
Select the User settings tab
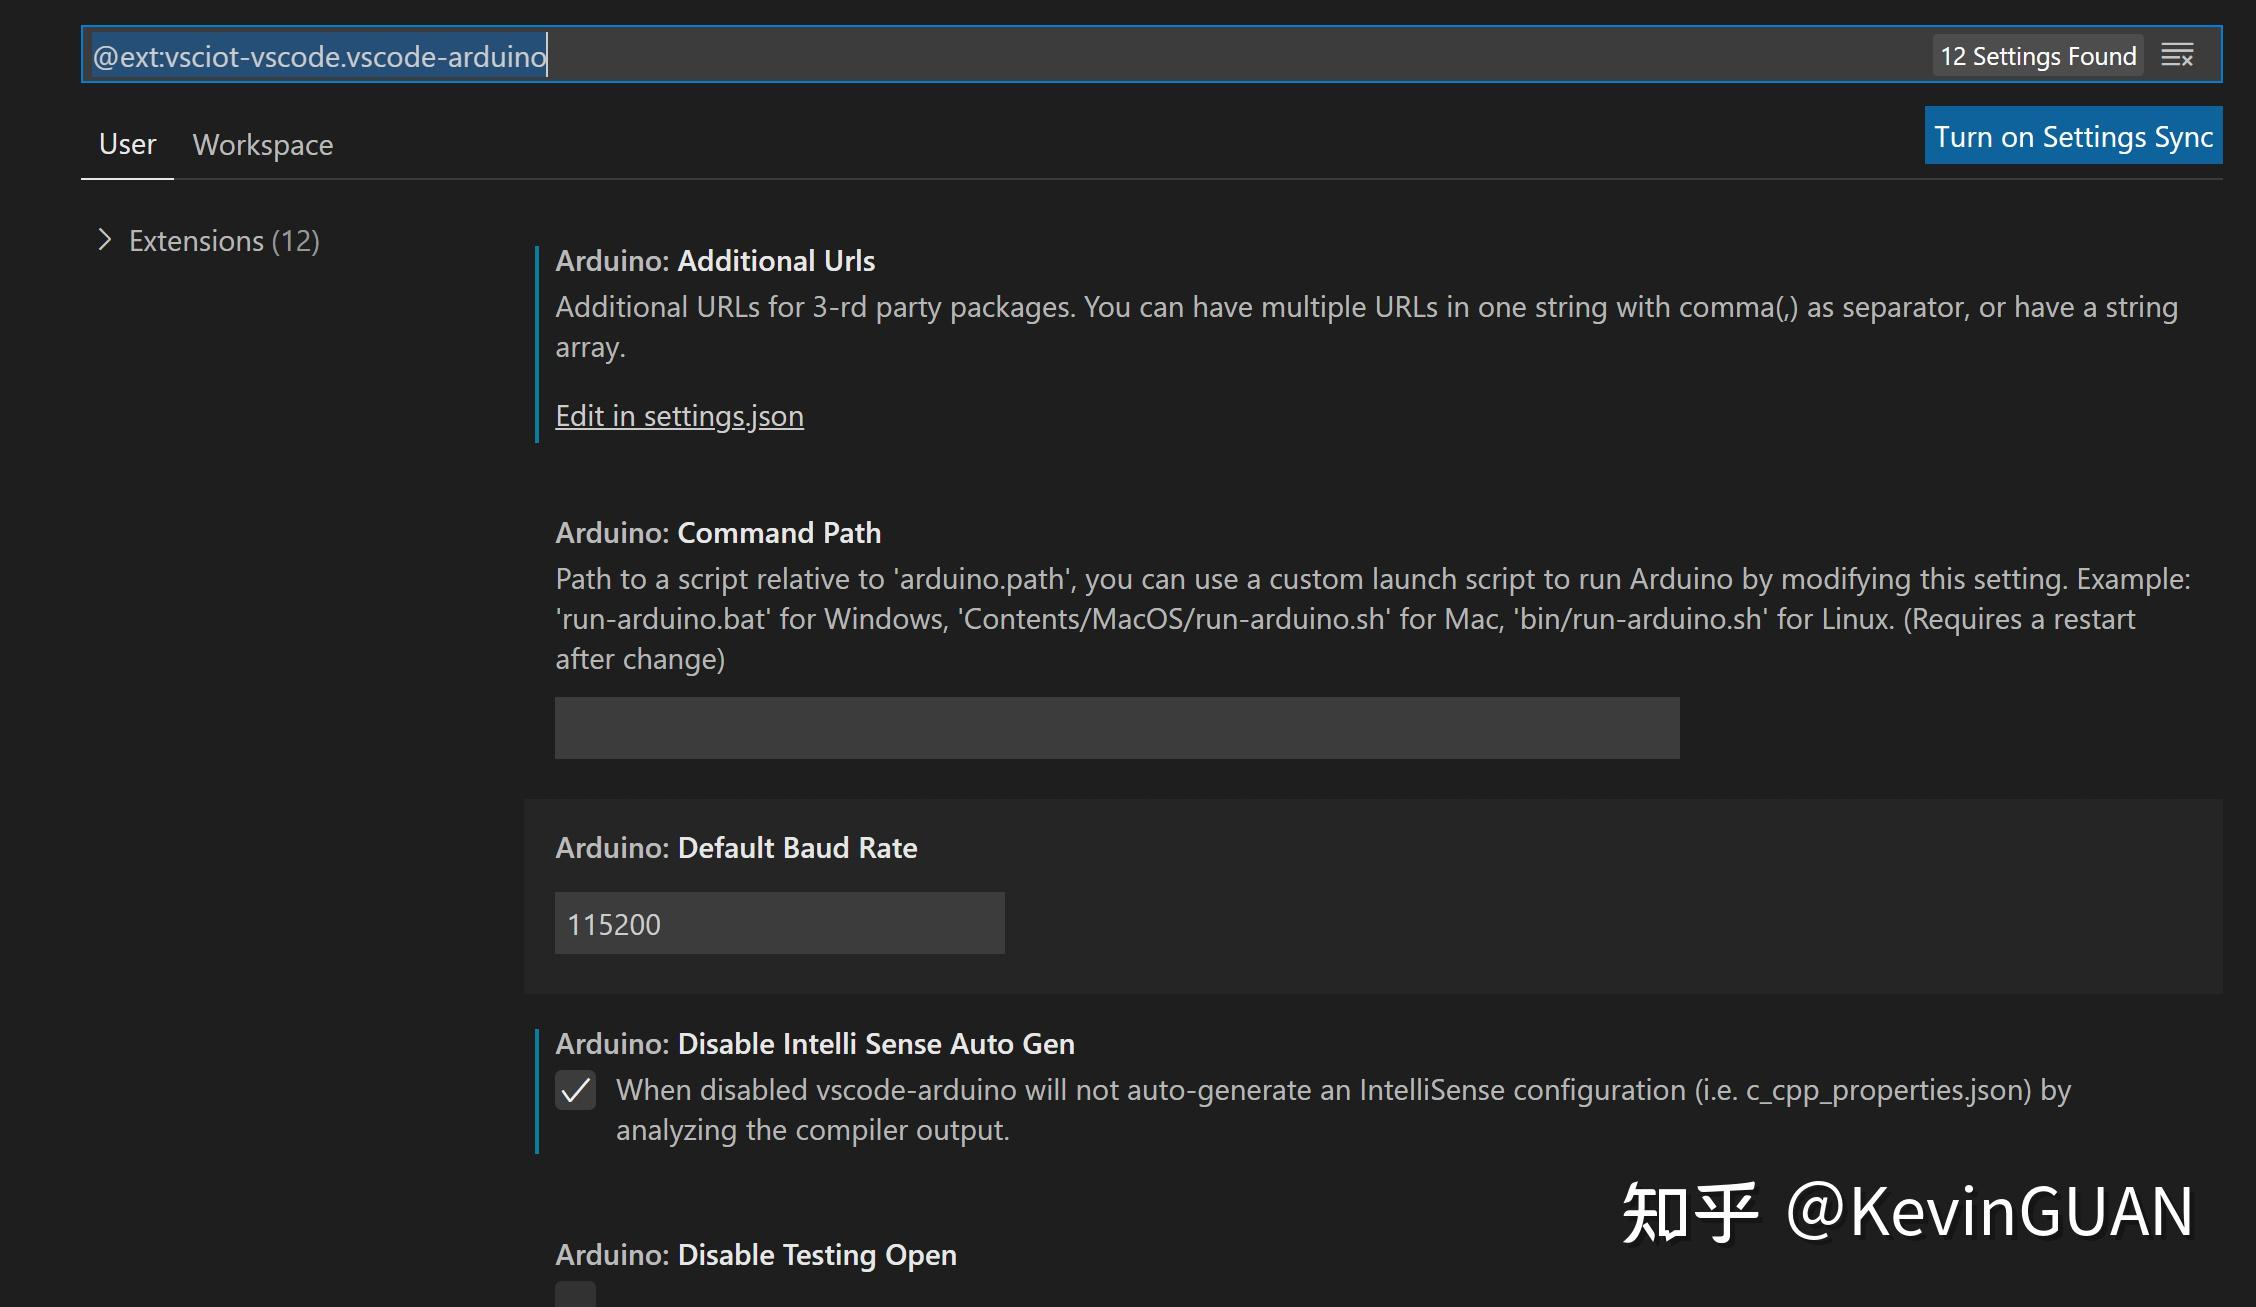pos(126,143)
